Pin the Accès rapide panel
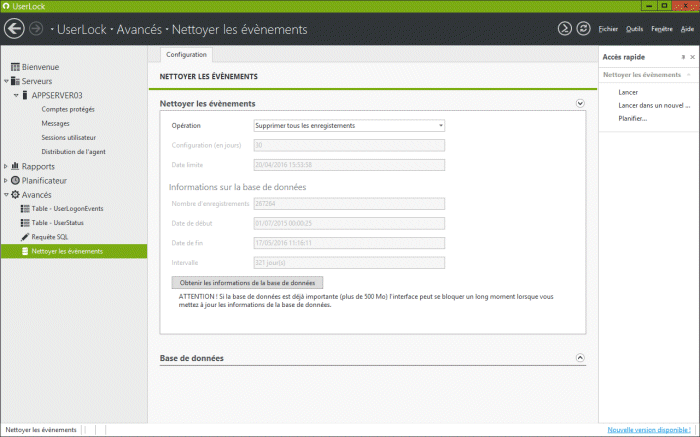 pyautogui.click(x=683, y=57)
